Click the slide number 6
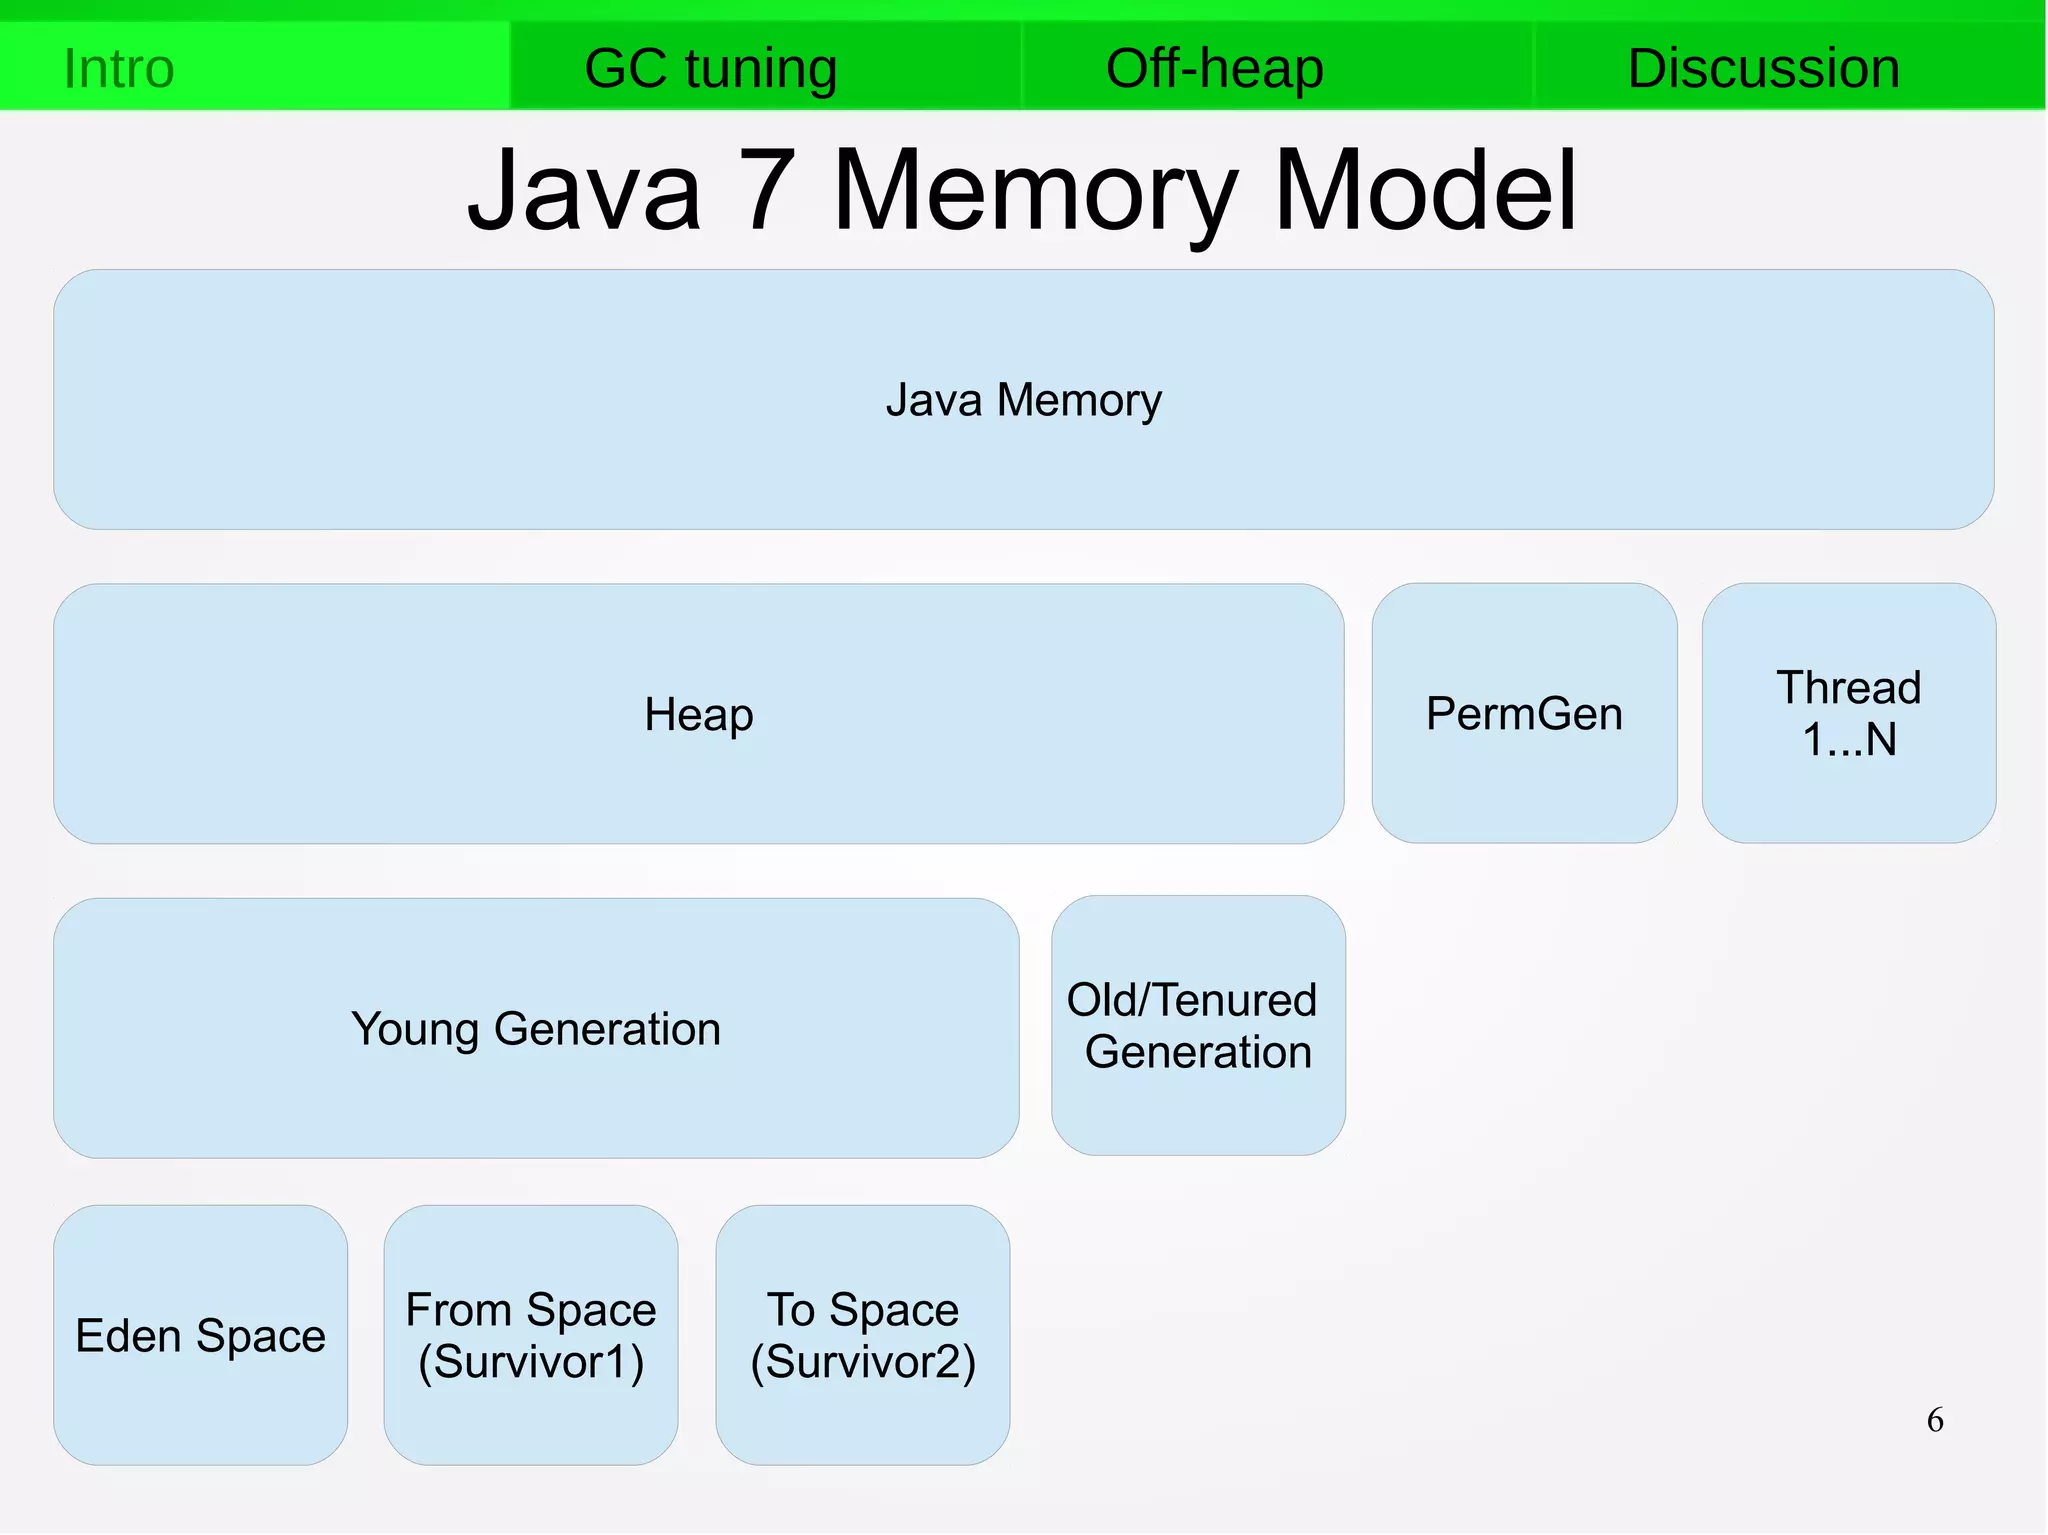The image size is (2048, 1535). pyautogui.click(x=1935, y=1420)
